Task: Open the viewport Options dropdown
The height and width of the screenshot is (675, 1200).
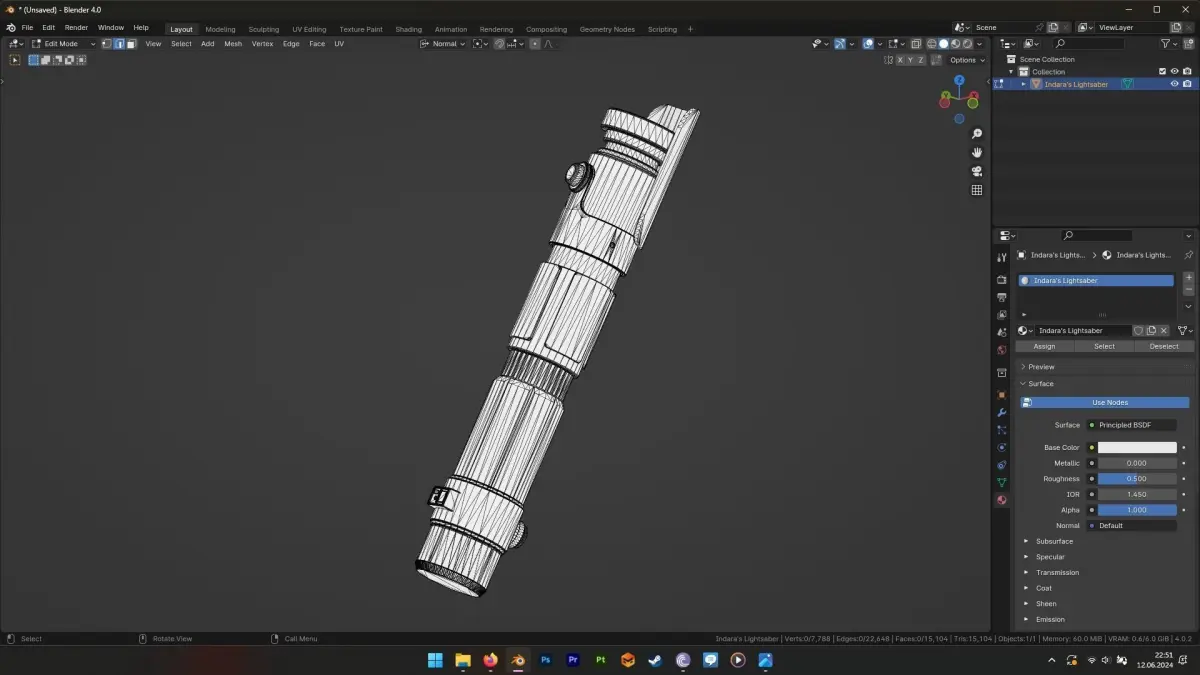Action: tap(967, 60)
